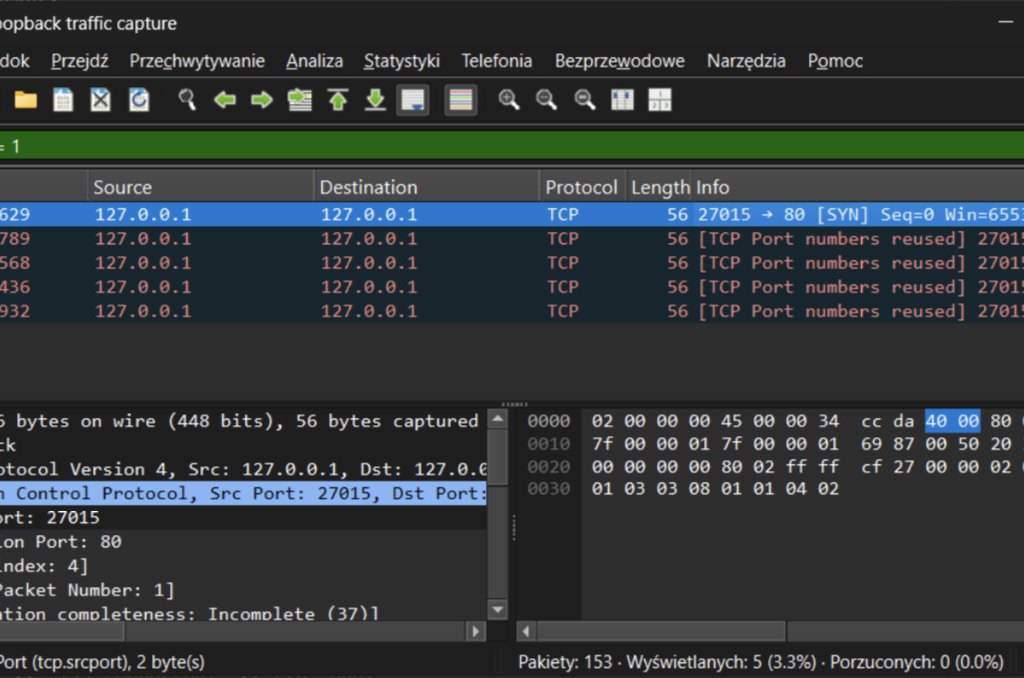Click the go to specific packet icon
This screenshot has width=1024, height=678.
299,100
